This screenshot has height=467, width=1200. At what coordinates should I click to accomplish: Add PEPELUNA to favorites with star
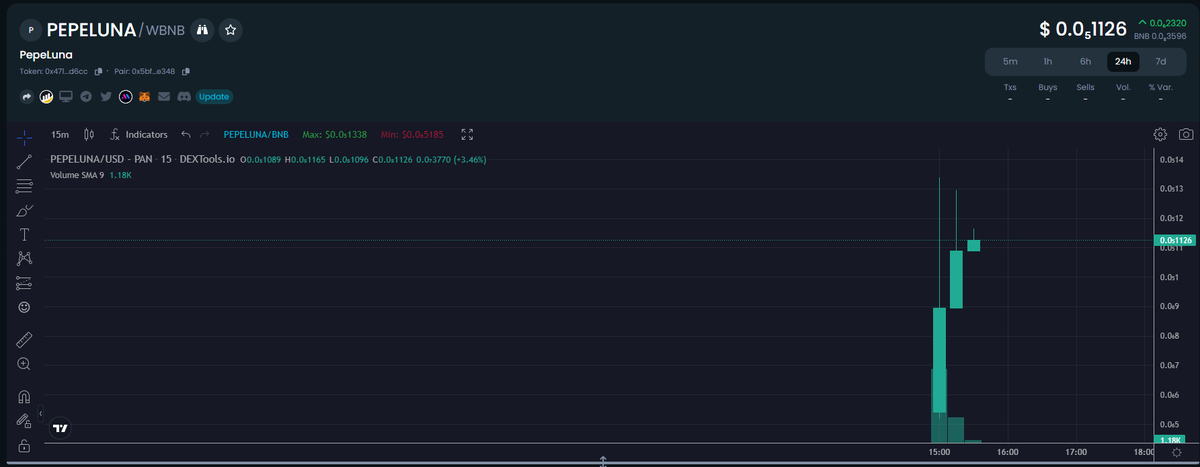230,30
